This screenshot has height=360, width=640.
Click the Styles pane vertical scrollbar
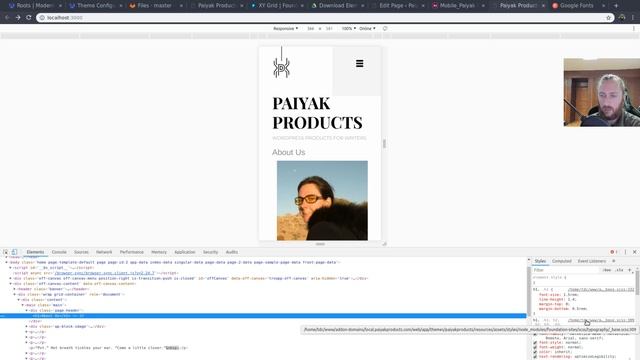pyautogui.click(x=637, y=282)
